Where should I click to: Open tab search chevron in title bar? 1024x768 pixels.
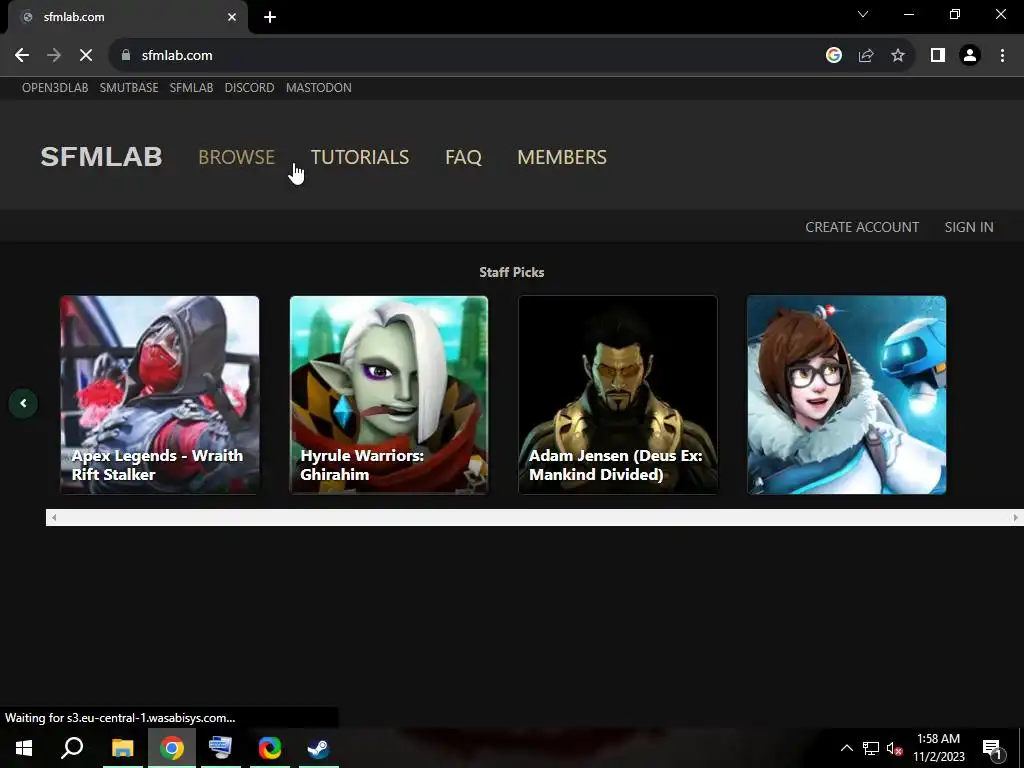point(863,14)
